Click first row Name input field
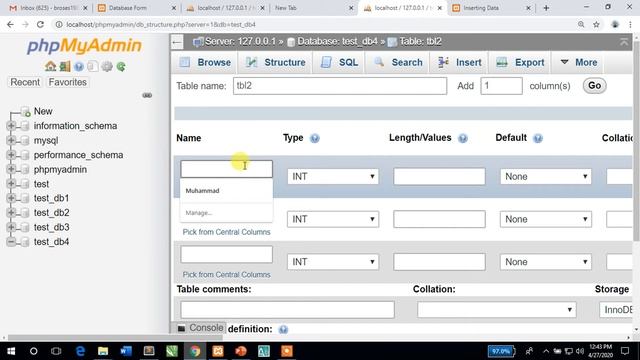The height and width of the screenshot is (360, 640). (x=227, y=169)
